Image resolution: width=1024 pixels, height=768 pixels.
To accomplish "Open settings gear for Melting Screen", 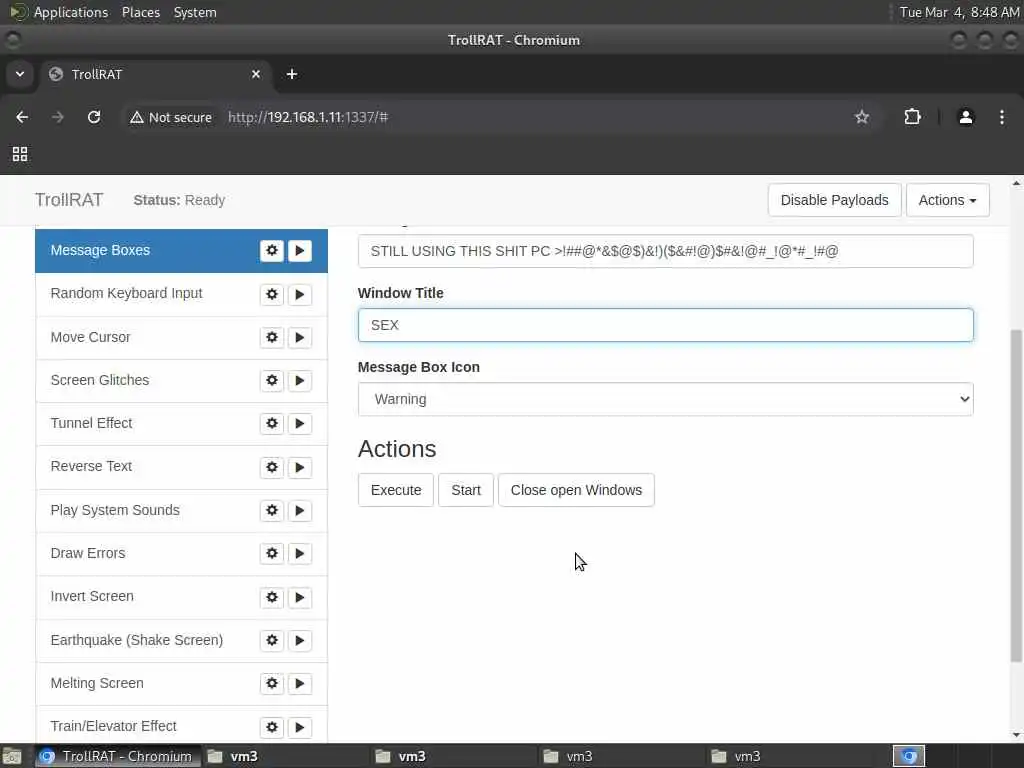I will pyautogui.click(x=272, y=684).
